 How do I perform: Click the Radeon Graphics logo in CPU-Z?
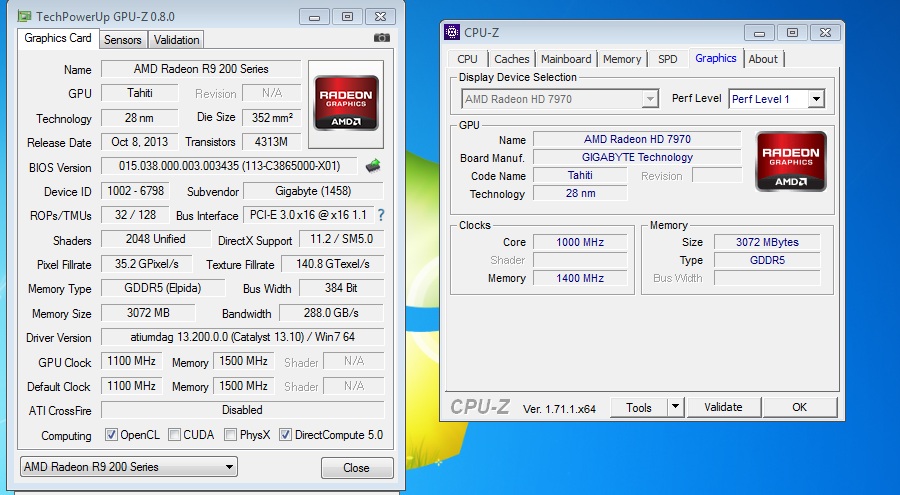click(791, 161)
